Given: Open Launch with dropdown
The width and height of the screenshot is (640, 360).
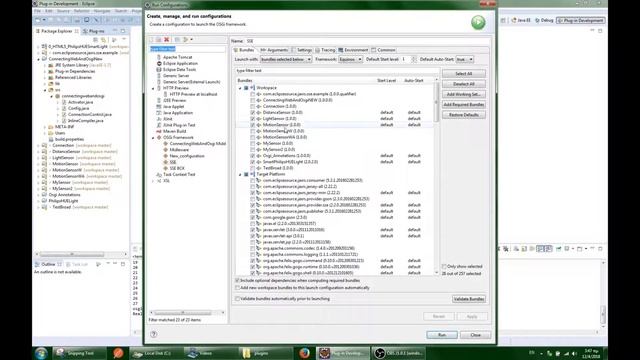Looking at the screenshot, I should tap(286, 60).
